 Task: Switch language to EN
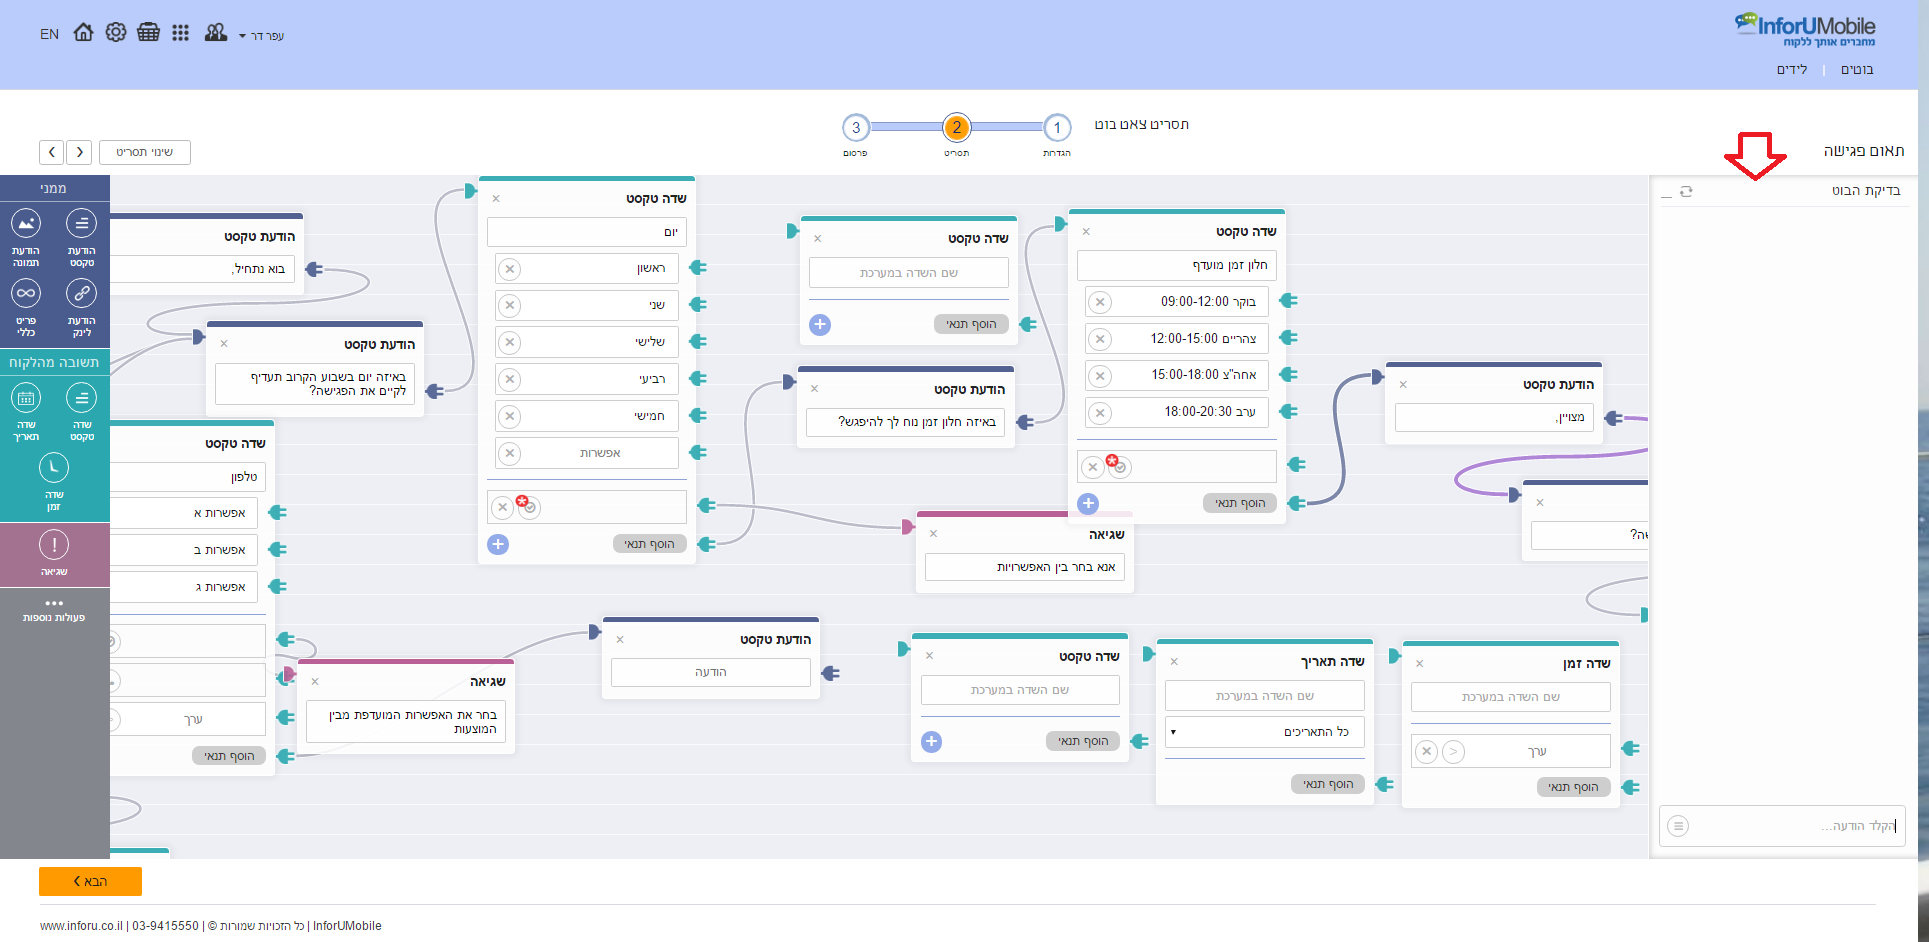tap(49, 34)
